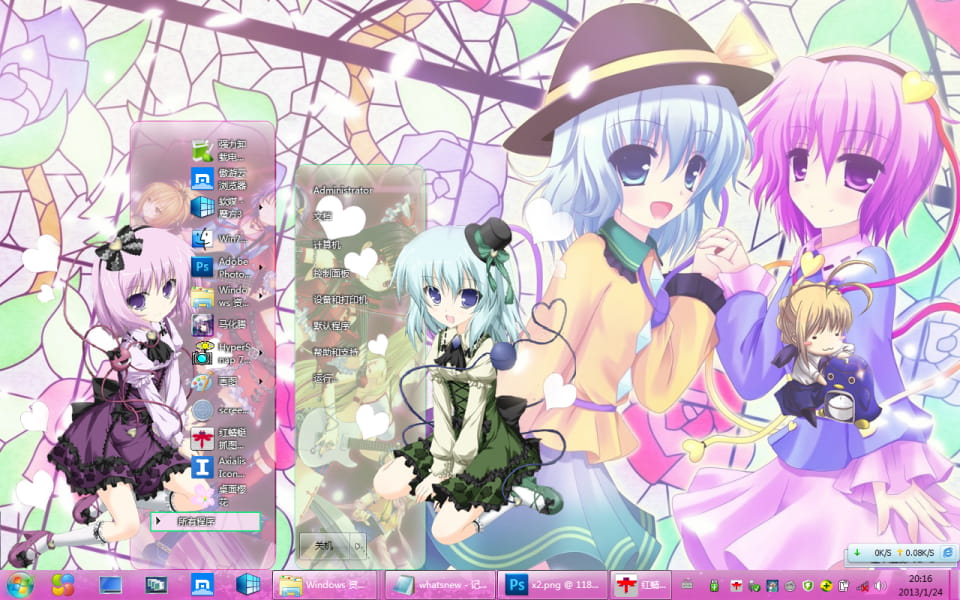
Task: Open 控制面板 (Control Panel) menu entry
Action: click(x=331, y=273)
